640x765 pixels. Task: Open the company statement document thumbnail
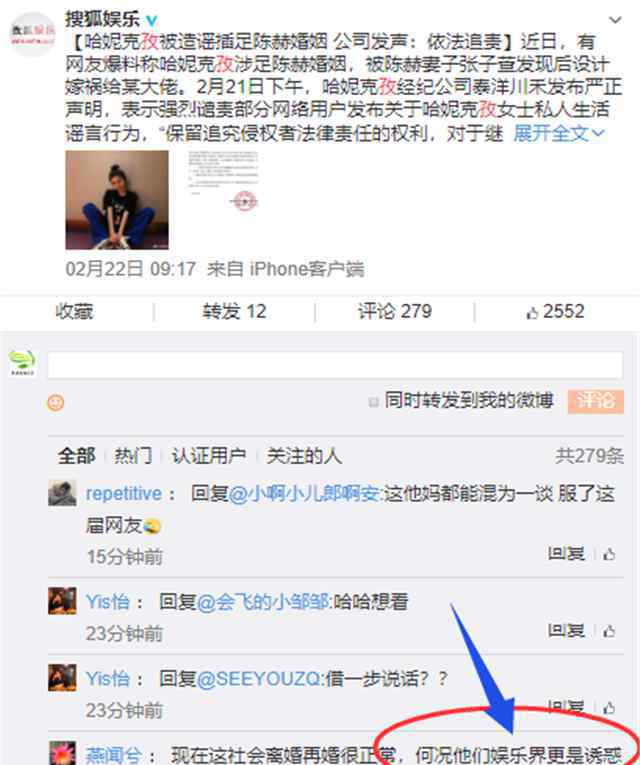click(x=222, y=181)
